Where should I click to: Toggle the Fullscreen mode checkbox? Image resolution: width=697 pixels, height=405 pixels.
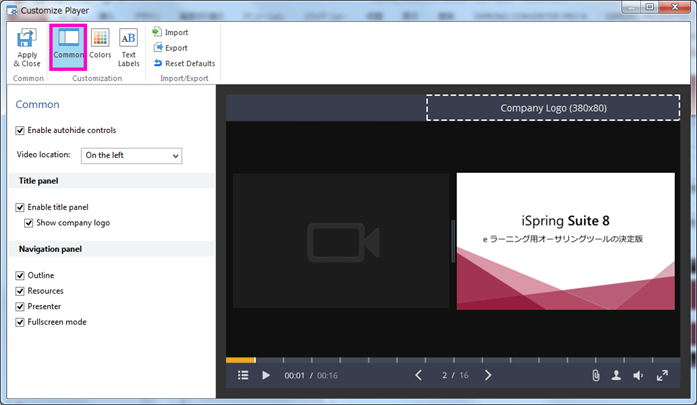20,322
